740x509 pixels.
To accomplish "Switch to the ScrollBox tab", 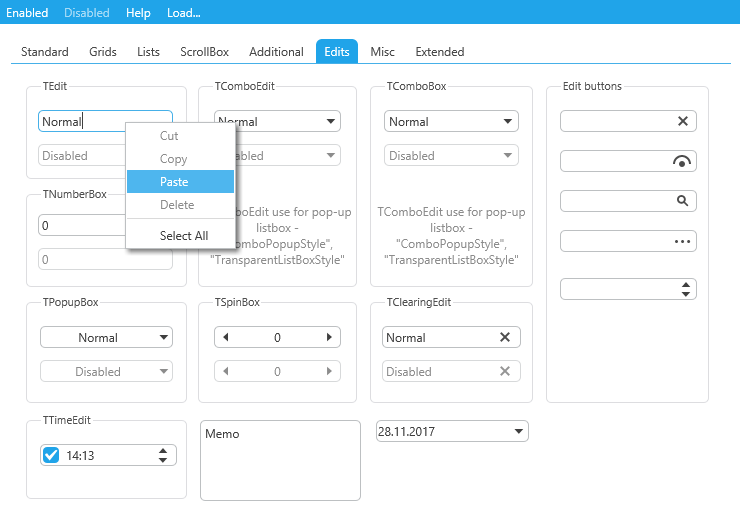I will [x=204, y=51].
